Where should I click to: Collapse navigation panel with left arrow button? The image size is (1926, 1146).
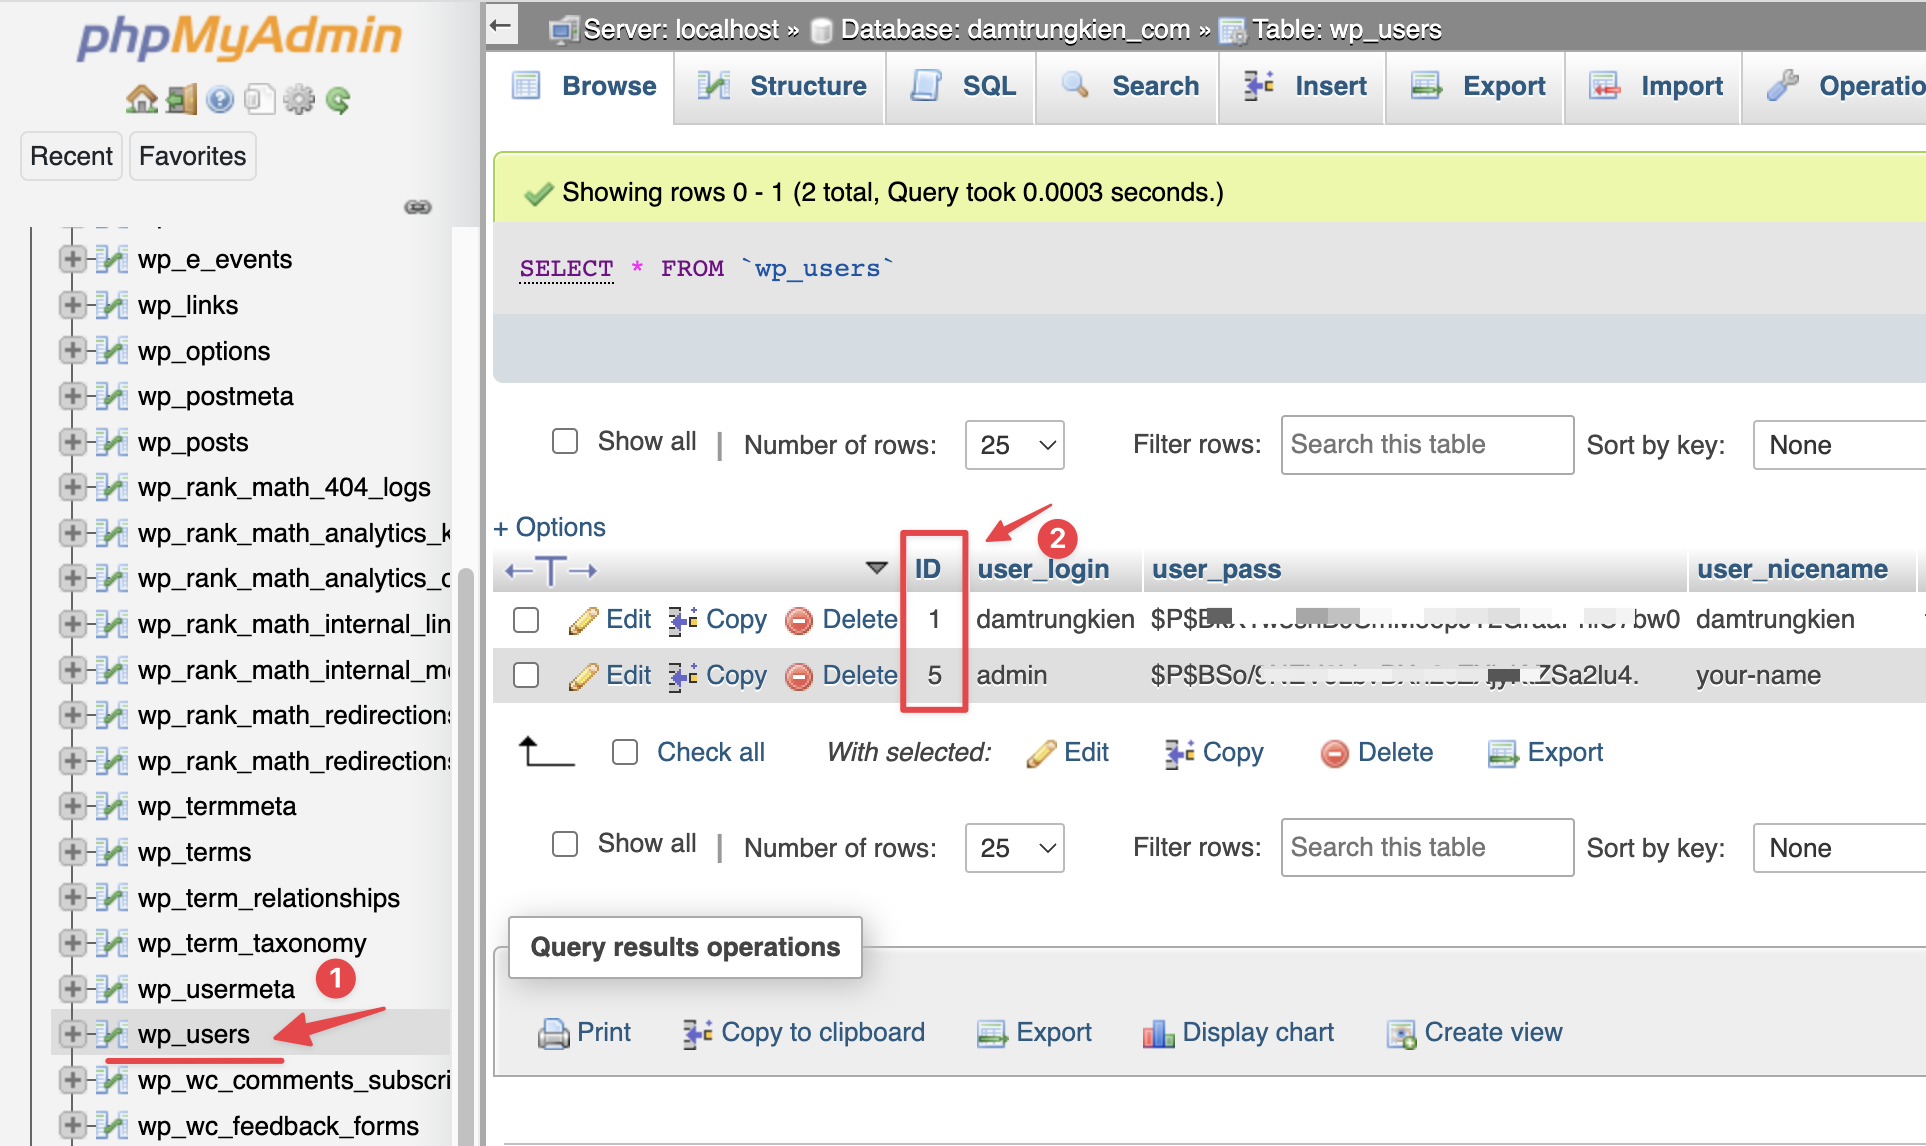pos(502,24)
